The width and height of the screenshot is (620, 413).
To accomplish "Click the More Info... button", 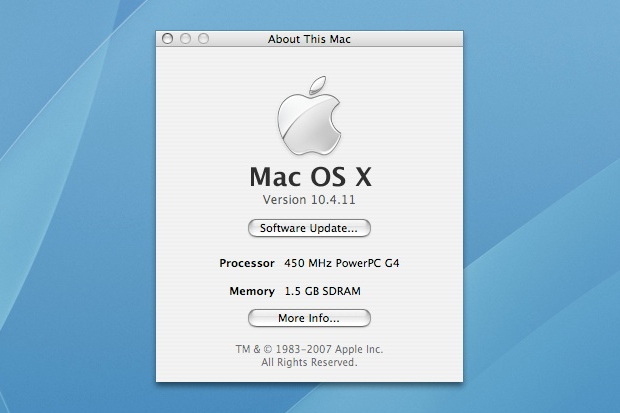I will pyautogui.click(x=309, y=318).
